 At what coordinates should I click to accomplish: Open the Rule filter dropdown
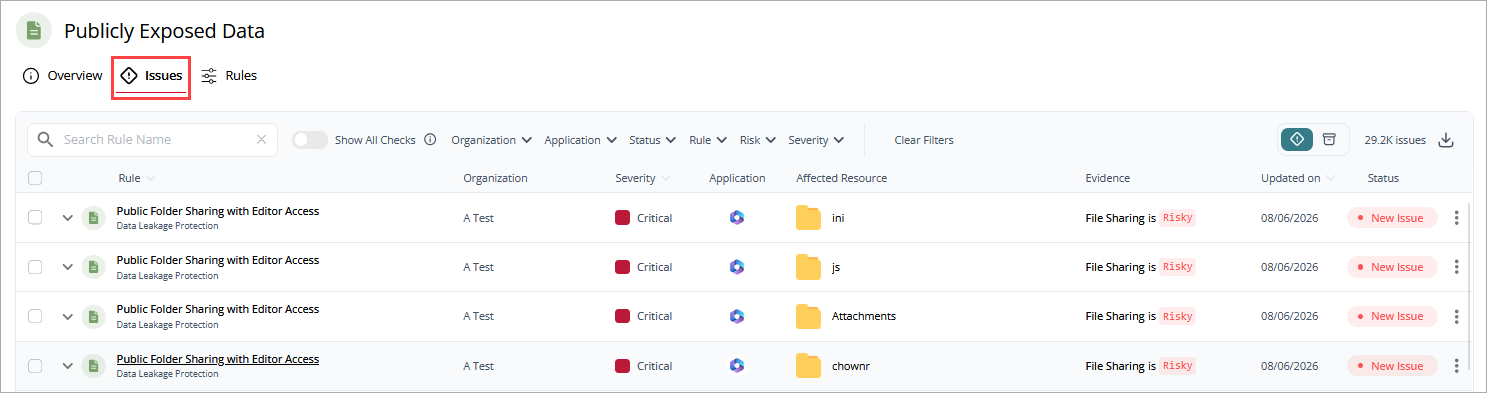708,140
